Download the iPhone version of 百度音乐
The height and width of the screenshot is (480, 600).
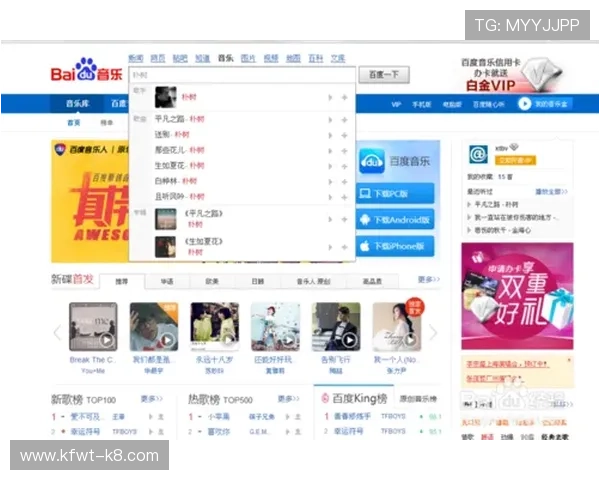pos(395,246)
